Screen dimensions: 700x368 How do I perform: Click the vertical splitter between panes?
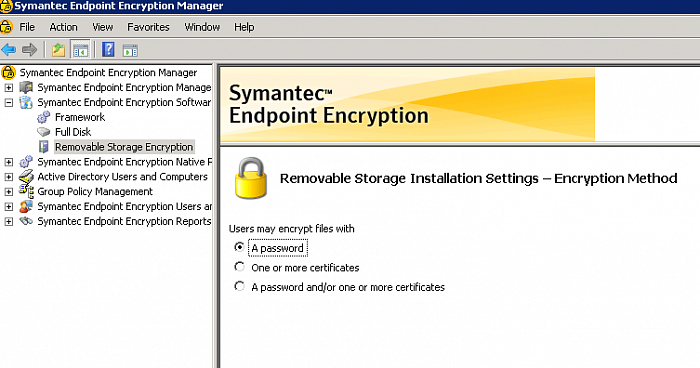215,215
